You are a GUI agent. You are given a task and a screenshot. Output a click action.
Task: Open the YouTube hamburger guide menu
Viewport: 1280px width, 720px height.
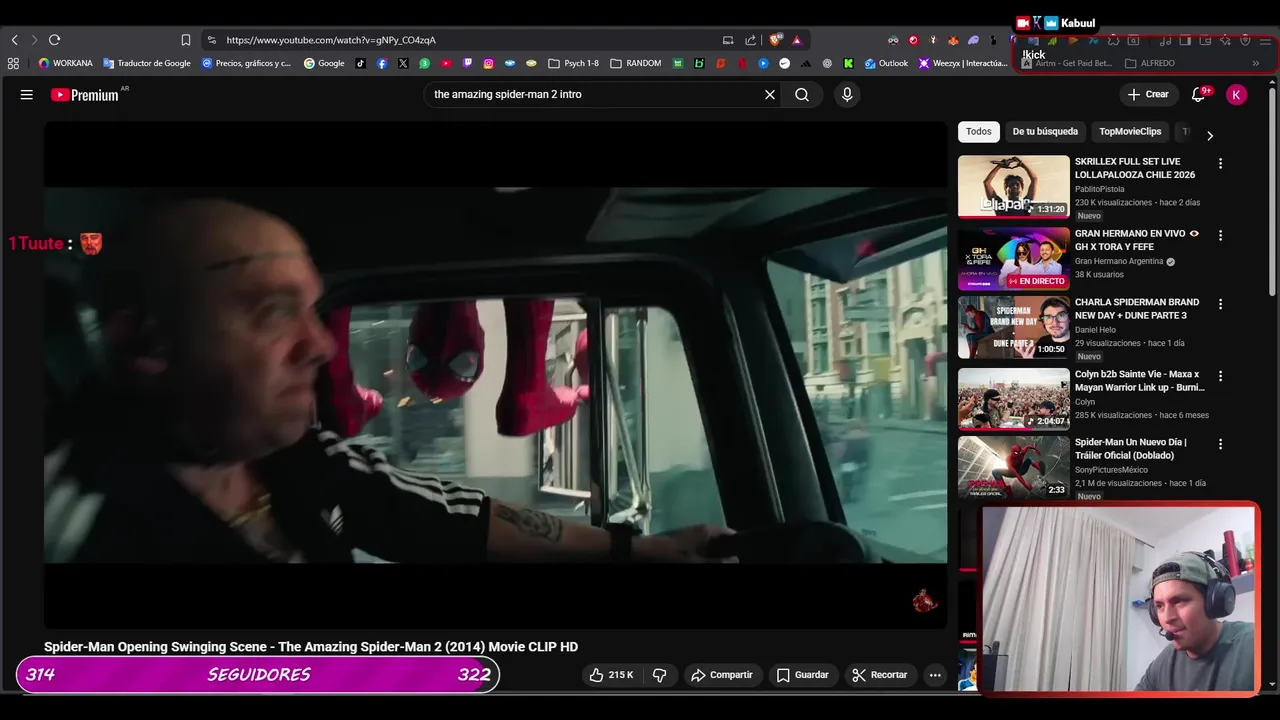pyautogui.click(x=27, y=94)
